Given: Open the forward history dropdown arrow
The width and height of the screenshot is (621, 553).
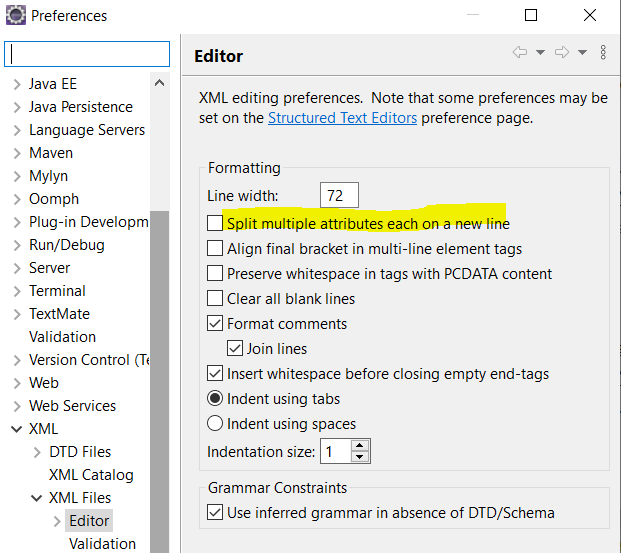Looking at the screenshot, I should click(x=582, y=52).
